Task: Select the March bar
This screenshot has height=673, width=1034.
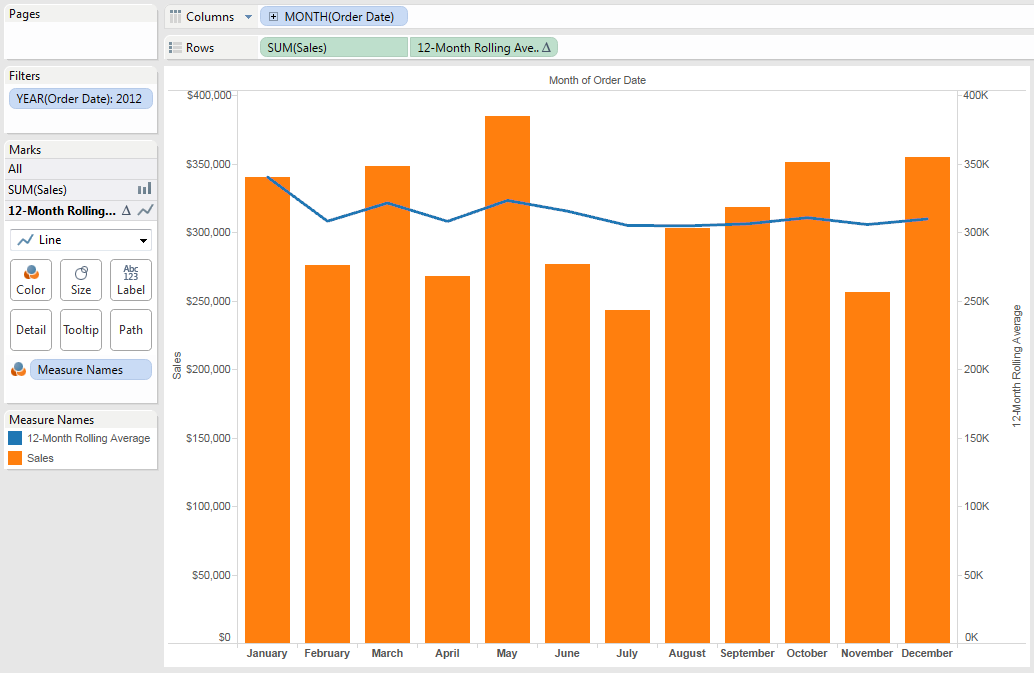Action: [x=387, y=405]
